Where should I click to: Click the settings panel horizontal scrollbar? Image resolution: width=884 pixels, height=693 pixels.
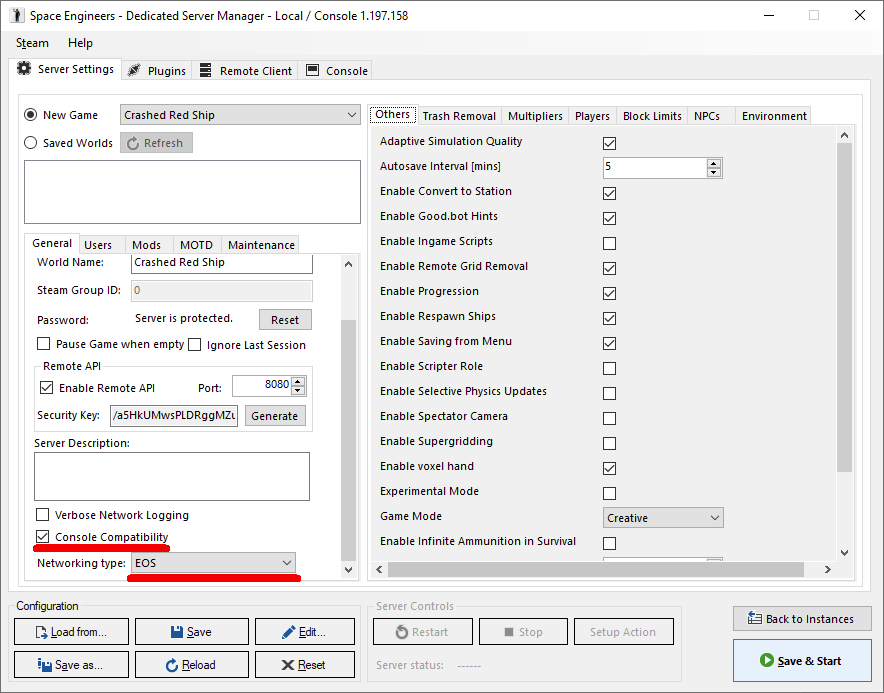pyautogui.click(x=595, y=570)
